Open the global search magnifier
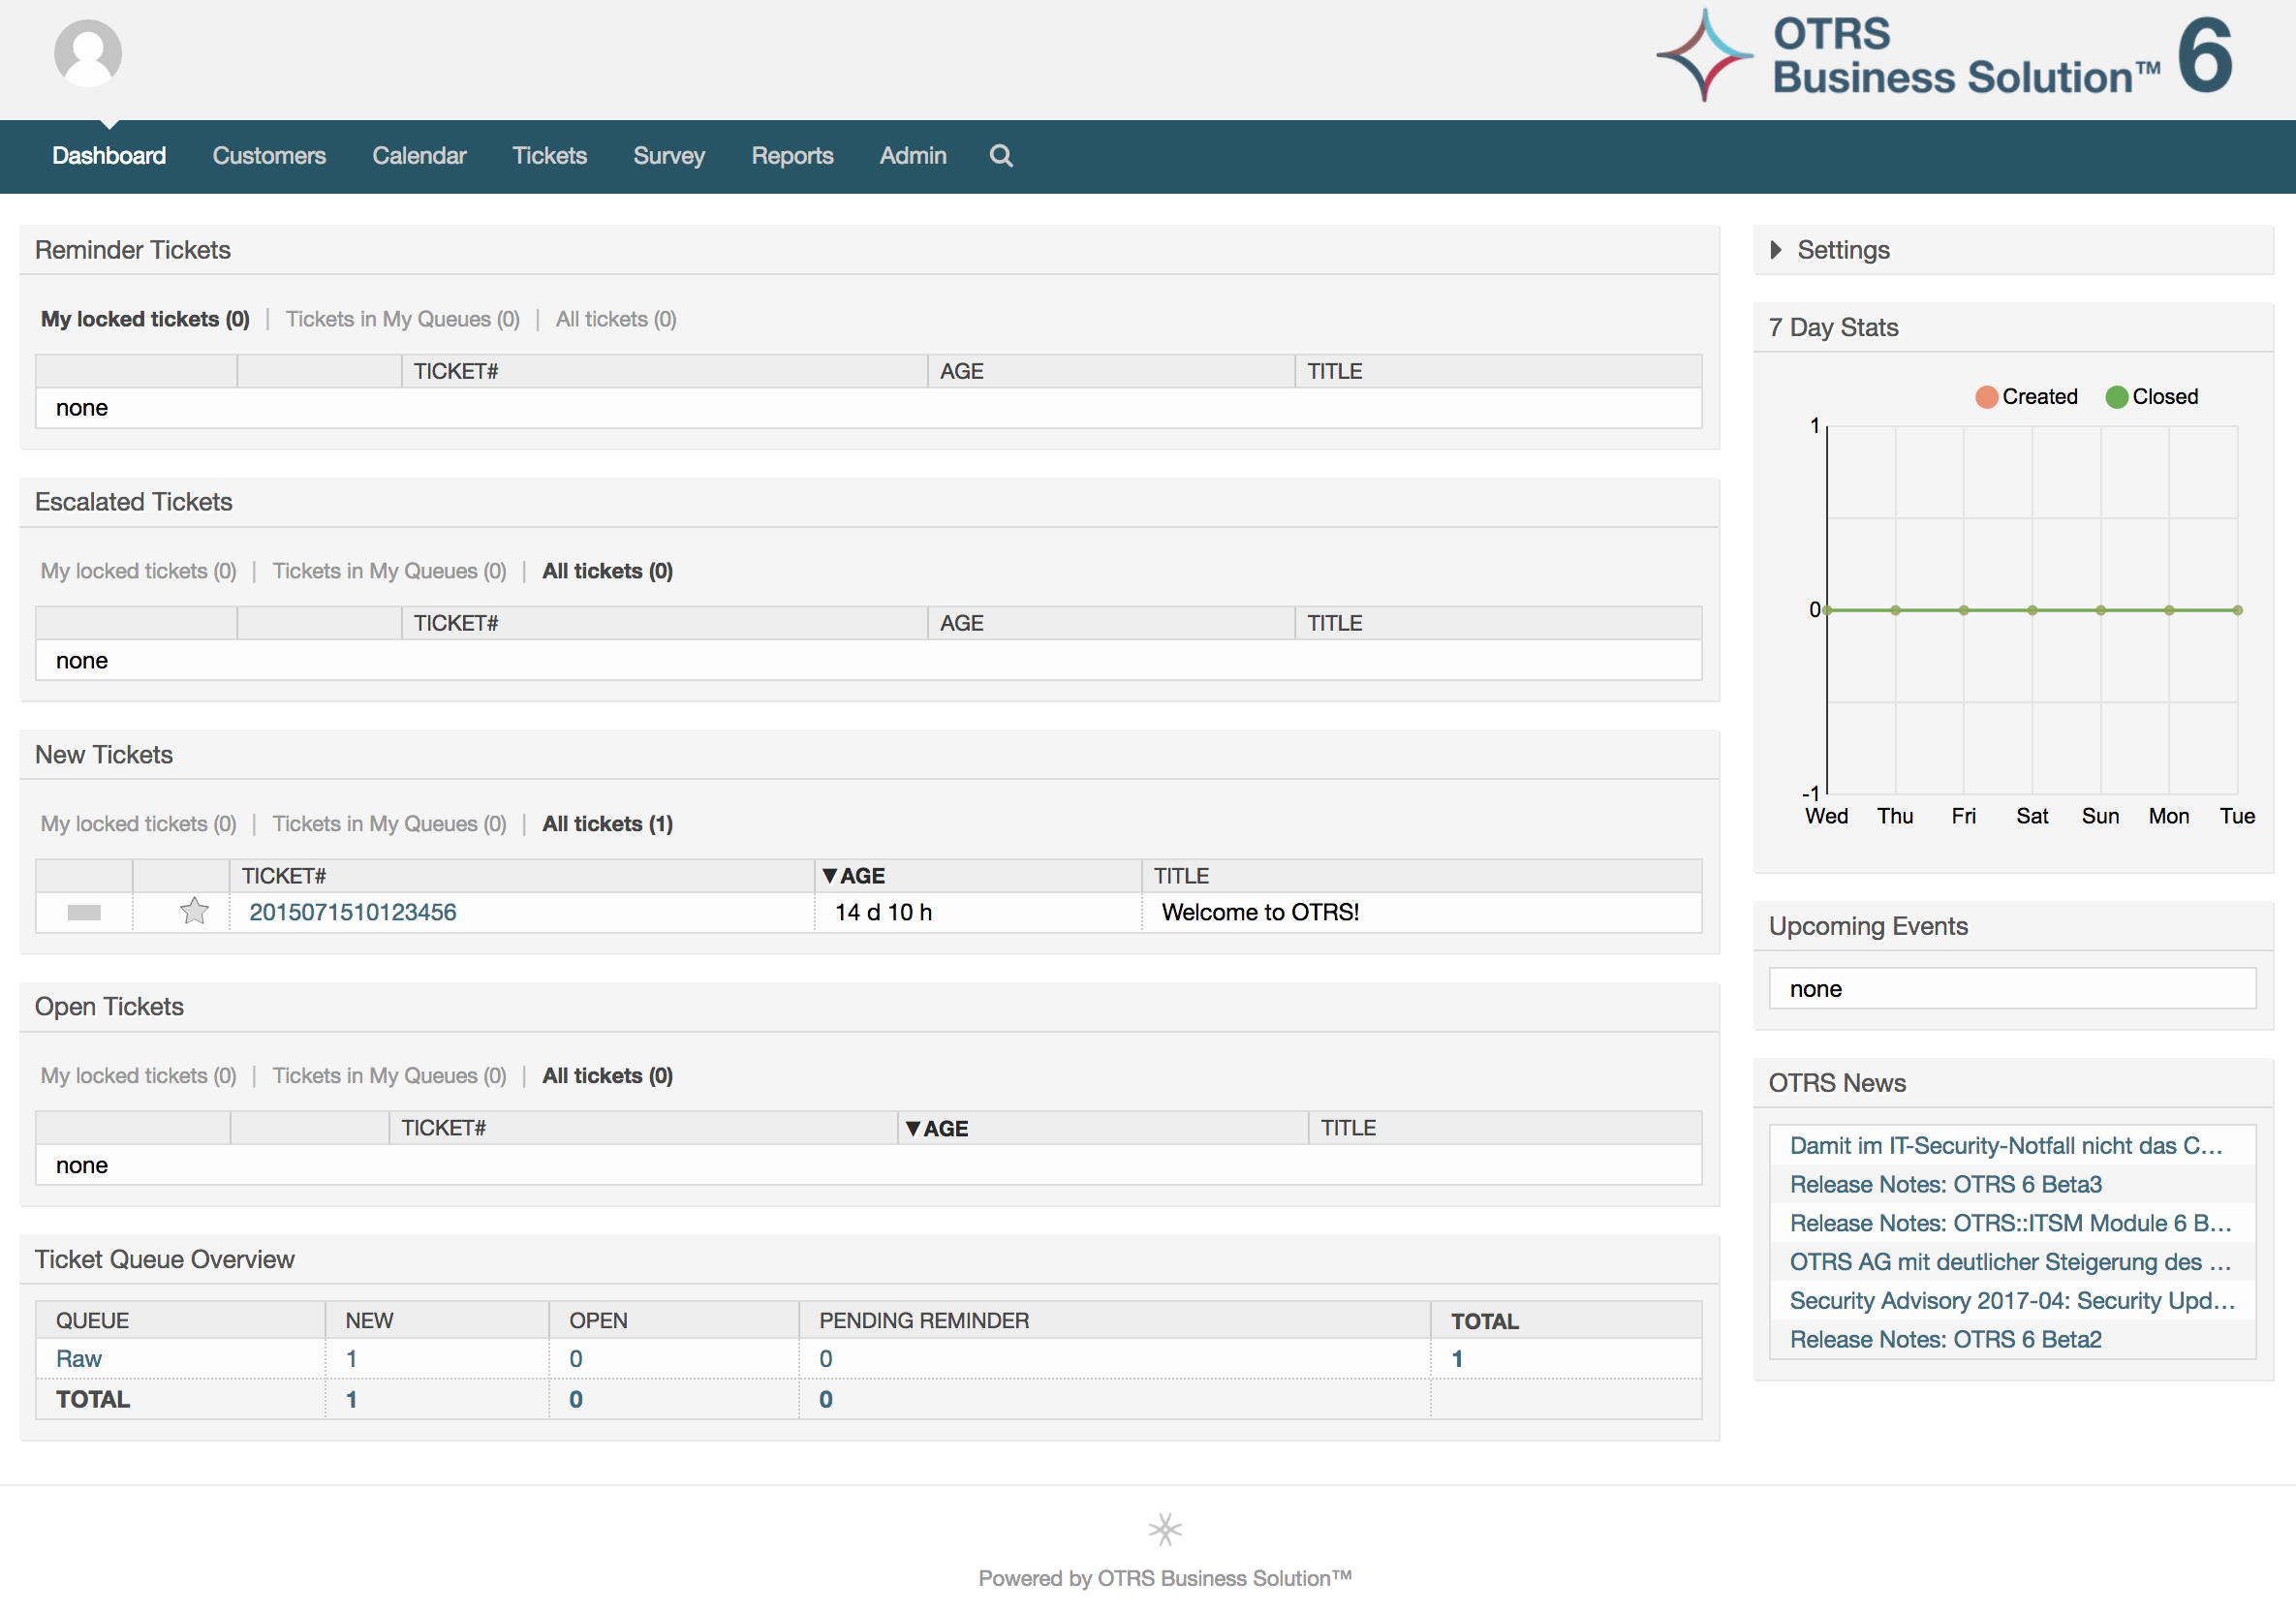 coord(1000,156)
